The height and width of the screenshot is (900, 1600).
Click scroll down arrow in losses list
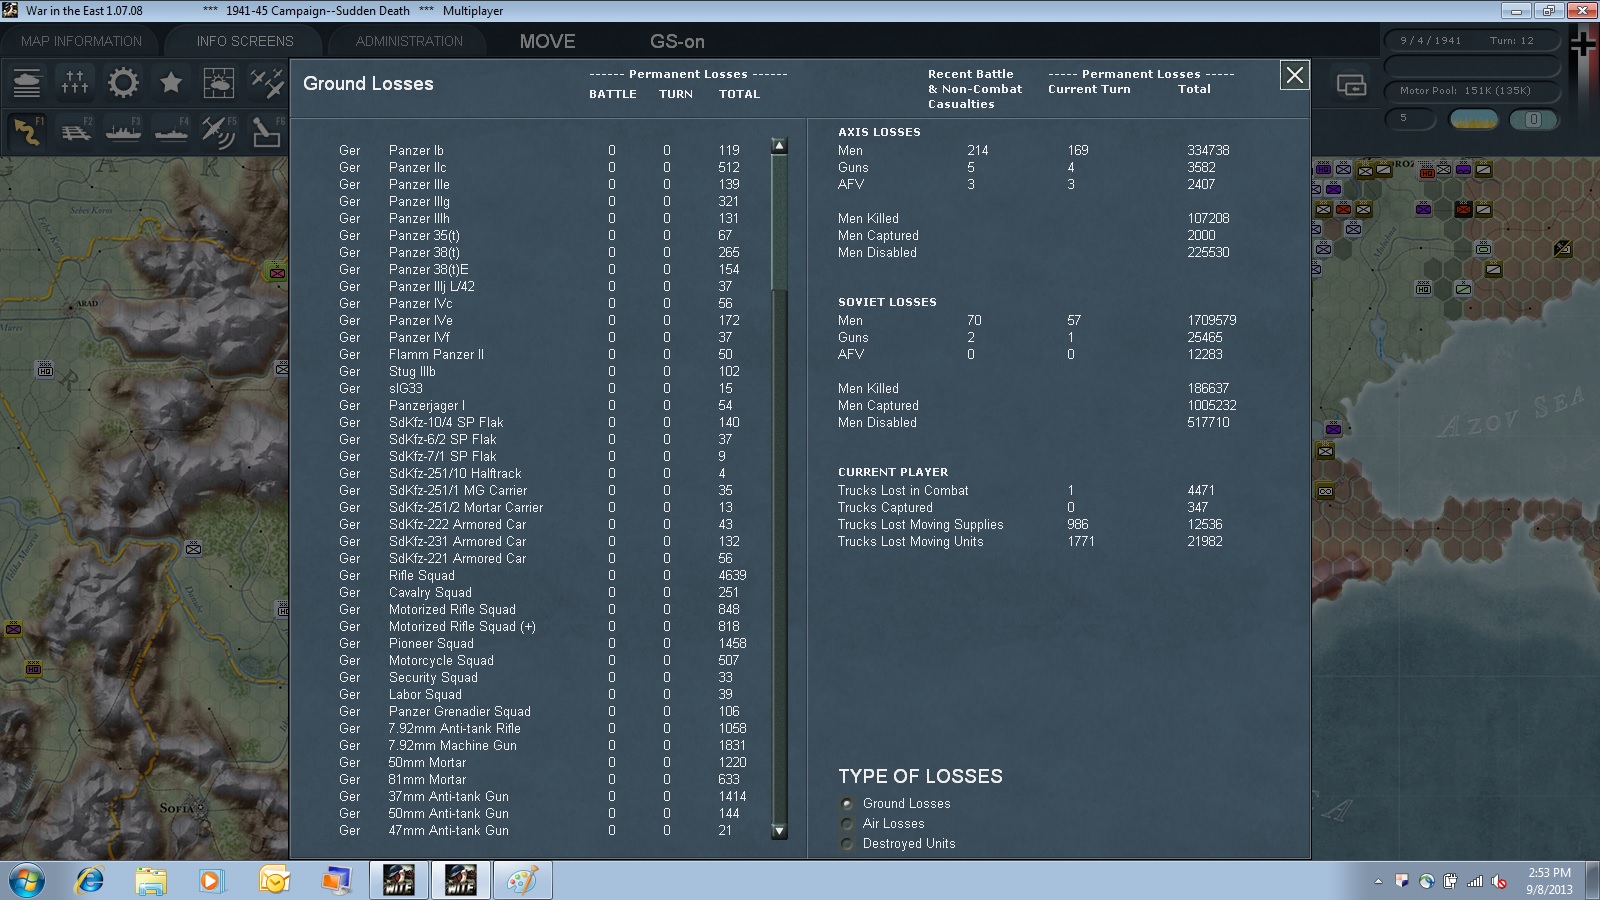point(779,831)
